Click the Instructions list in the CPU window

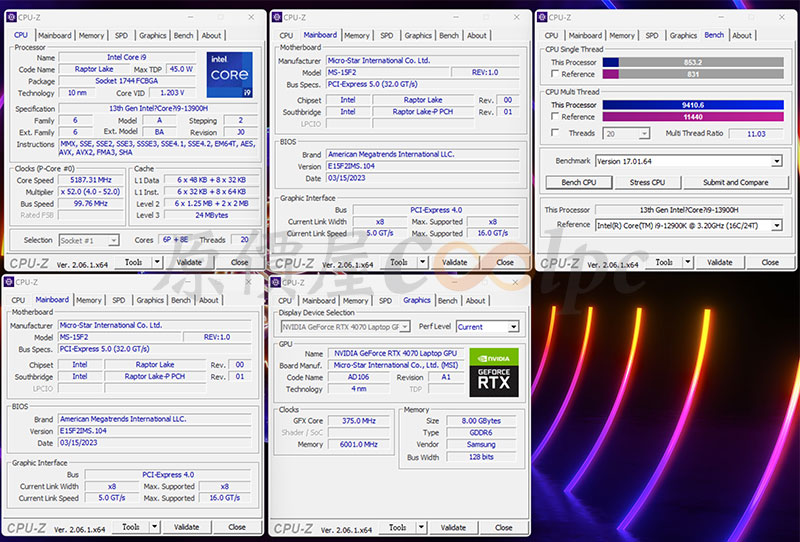coord(158,148)
